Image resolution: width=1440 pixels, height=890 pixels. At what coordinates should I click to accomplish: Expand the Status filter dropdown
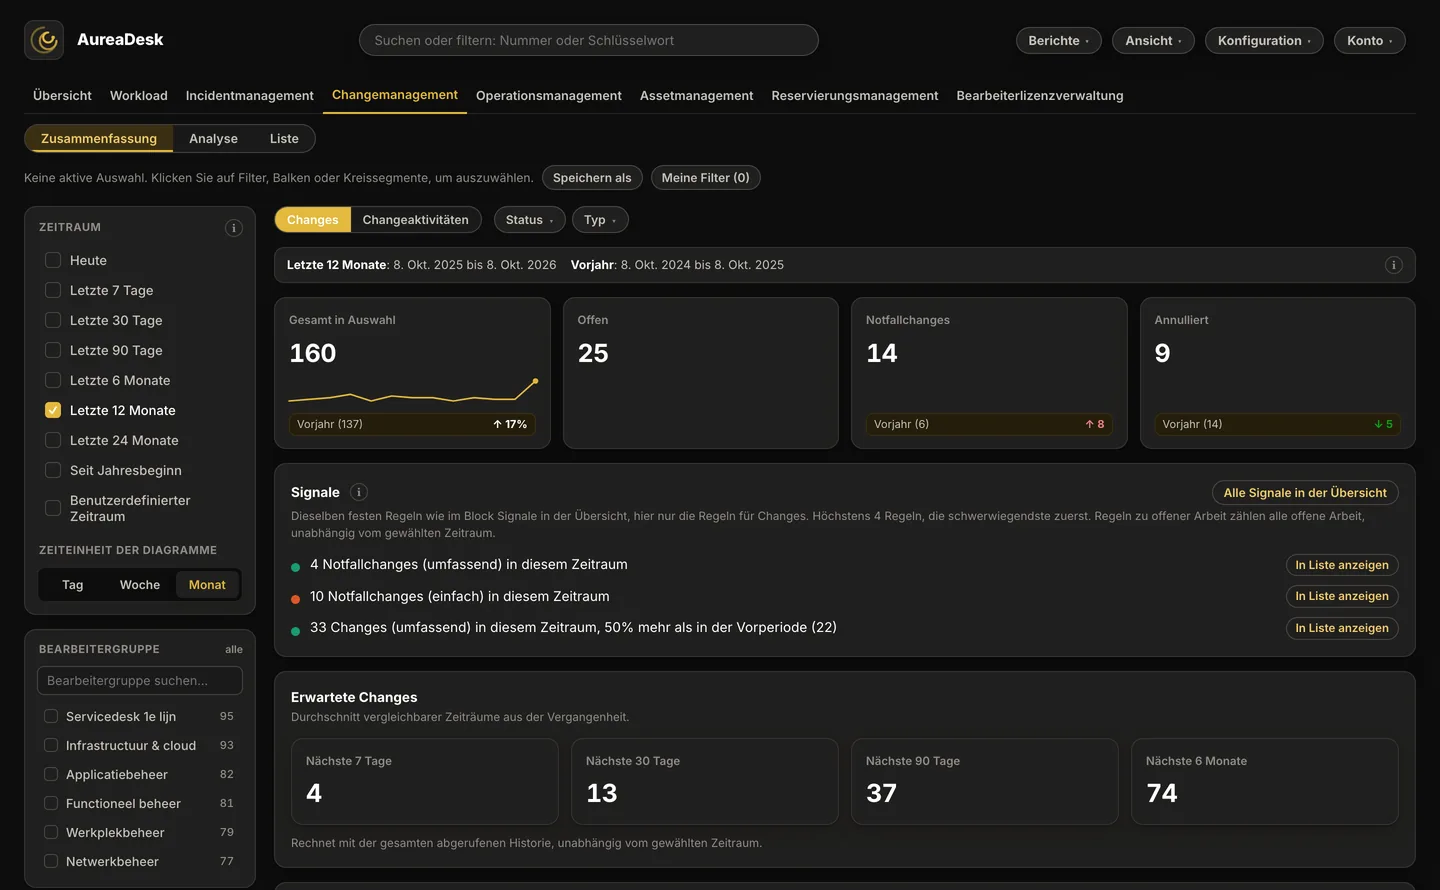[530, 220]
